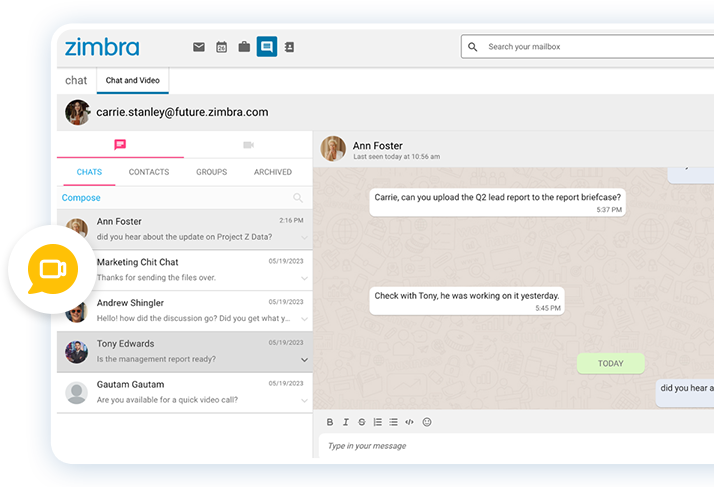Viewport: 714px width, 487px height.
Task: Focus the Search your mailbox field
Action: [x=587, y=46]
